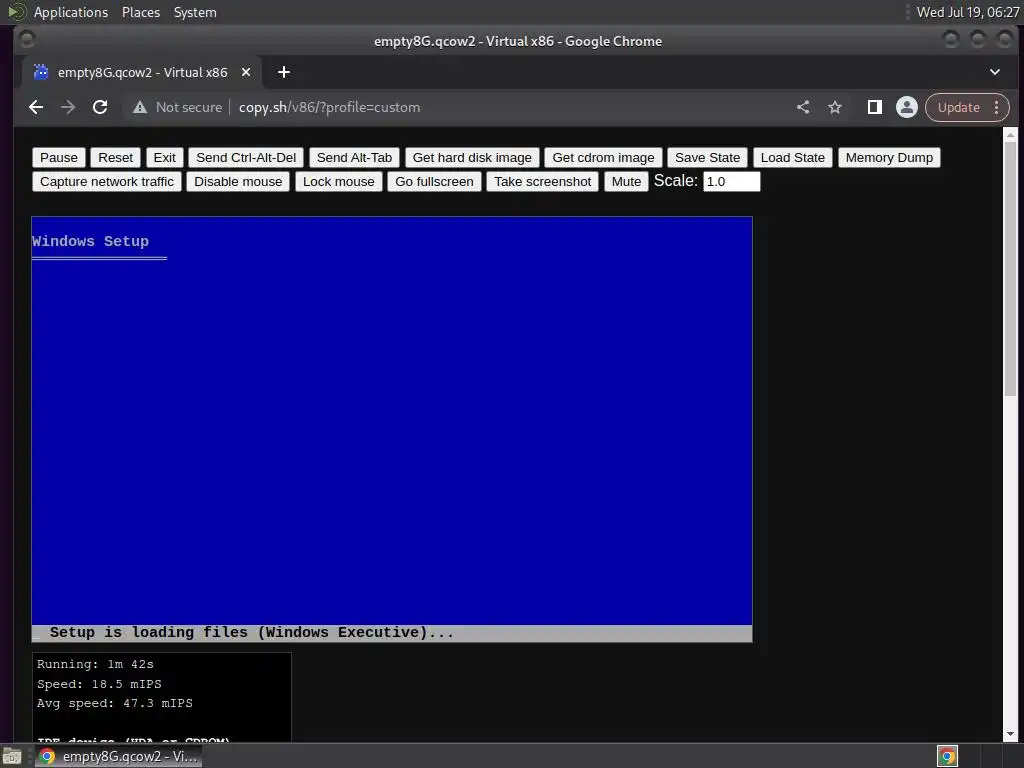Expand the tab search chevron
The height and width of the screenshot is (768, 1024).
[x=995, y=72]
